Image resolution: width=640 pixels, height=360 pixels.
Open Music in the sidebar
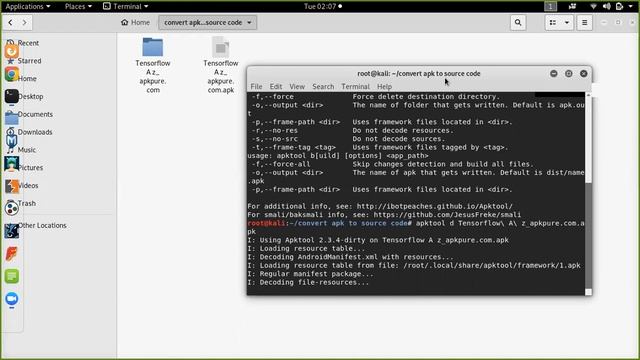(x=27, y=150)
